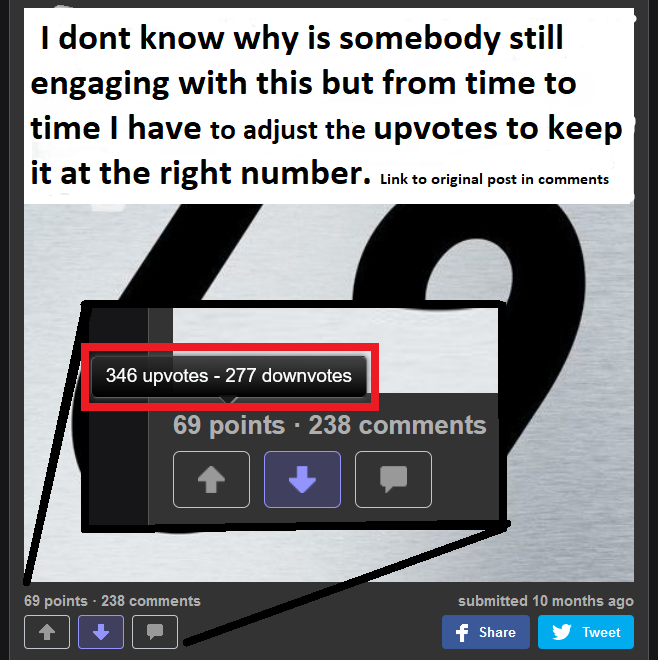Viewport: 658px width, 660px height.
Task: Click the enlarged 69 points text in the inset
Action: pyautogui.click(x=229, y=425)
